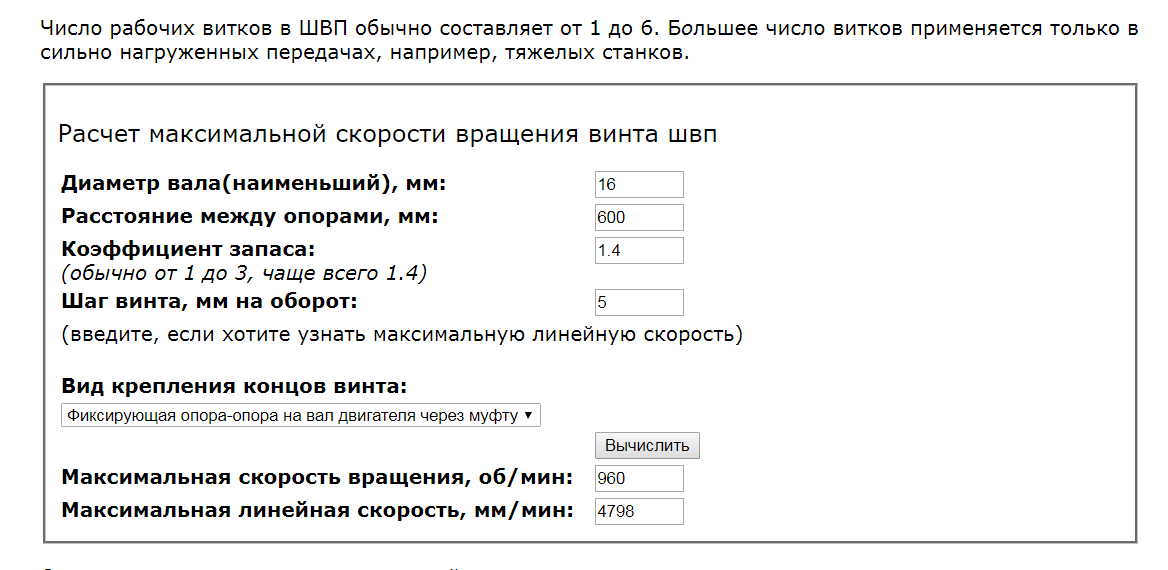This screenshot has width=1168, height=570.
Task: Click the 'Расстояние между опорами, мм:' label
Action: pos(249,217)
